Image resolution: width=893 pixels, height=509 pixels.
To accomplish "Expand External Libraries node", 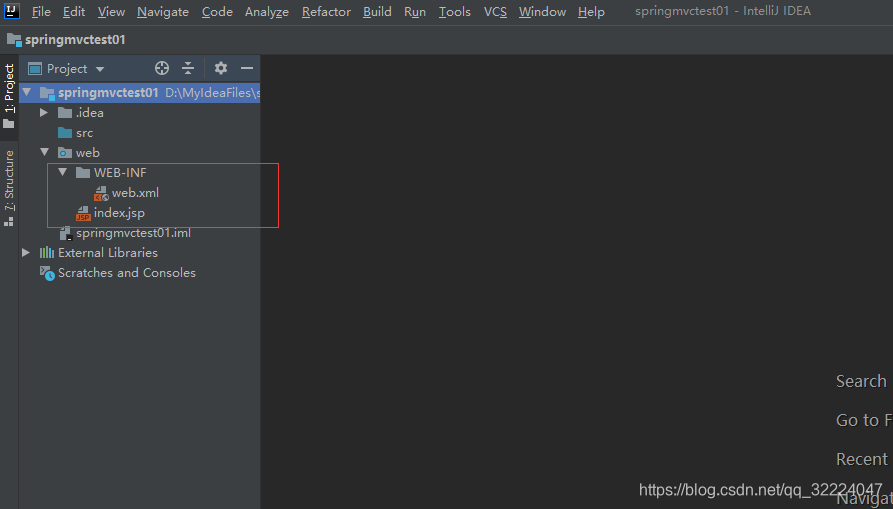I will (26, 252).
